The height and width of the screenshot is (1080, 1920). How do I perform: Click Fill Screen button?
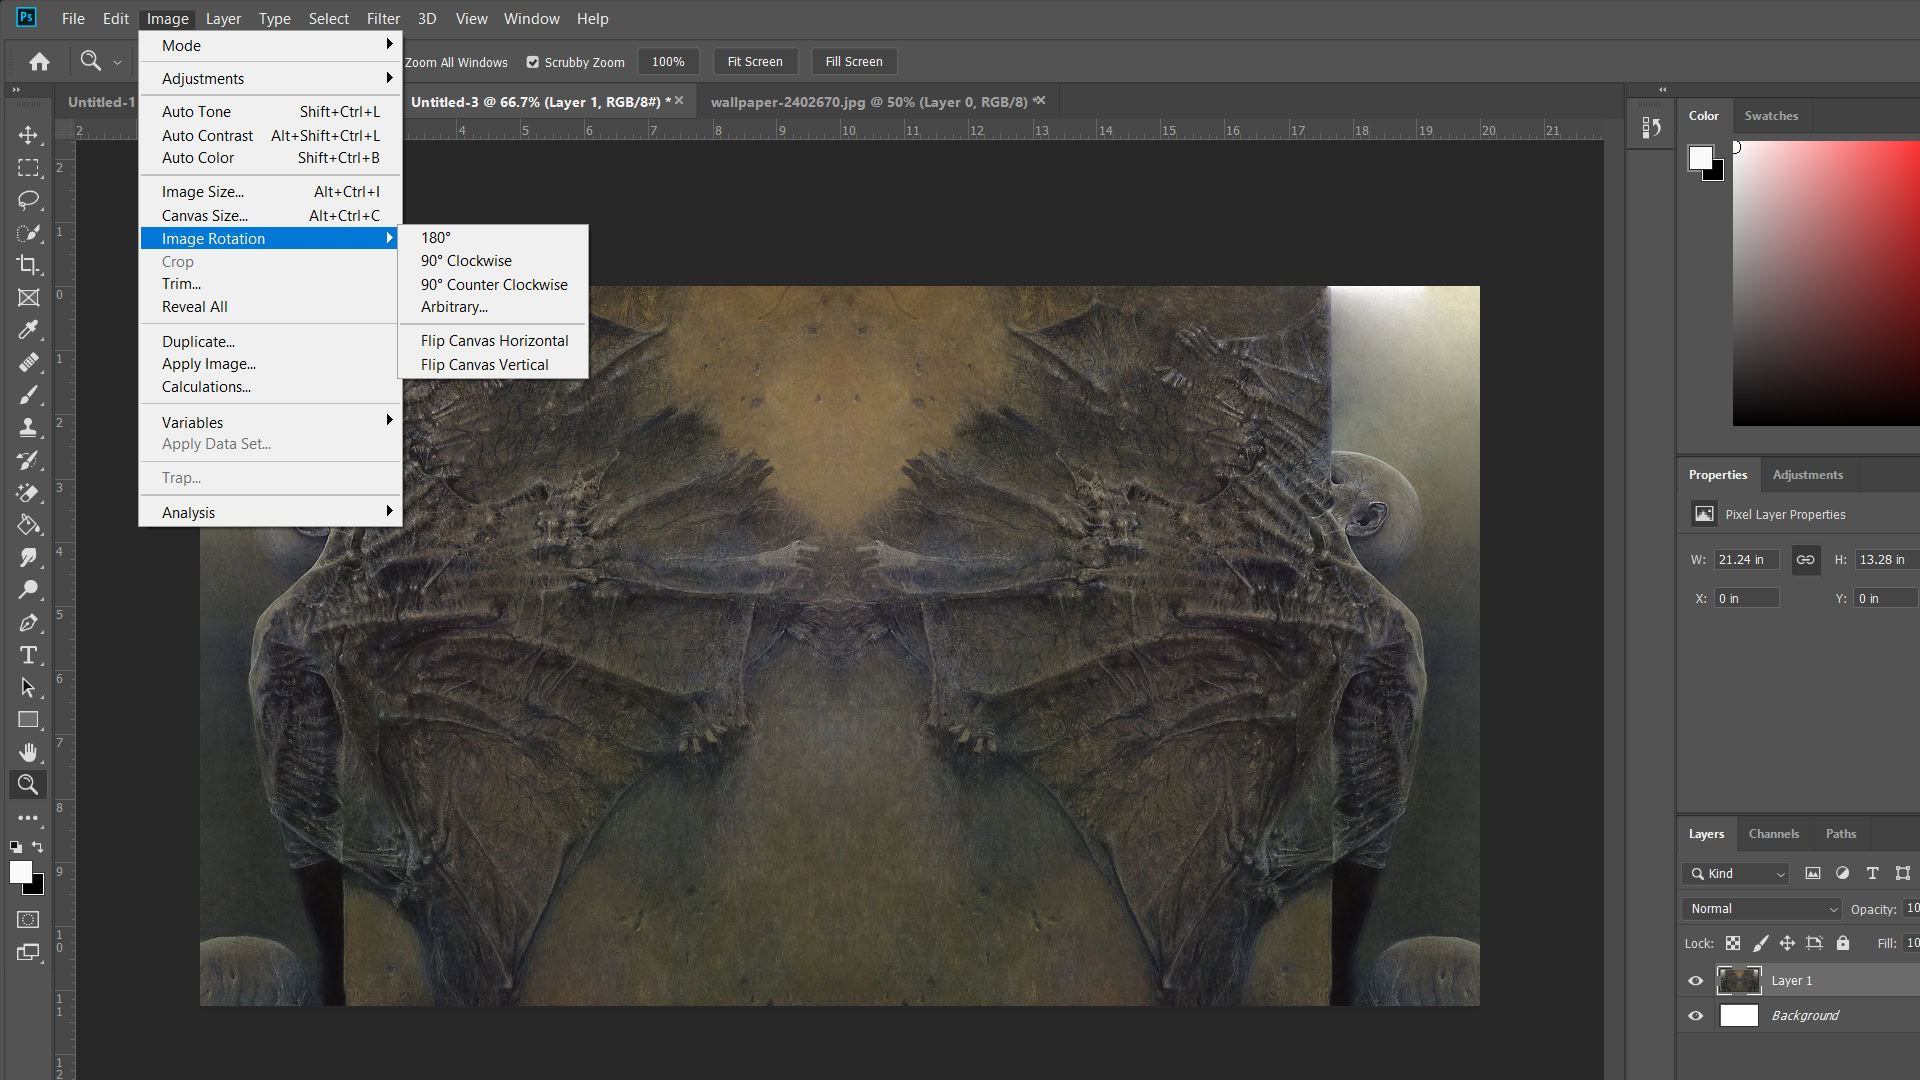coord(855,61)
